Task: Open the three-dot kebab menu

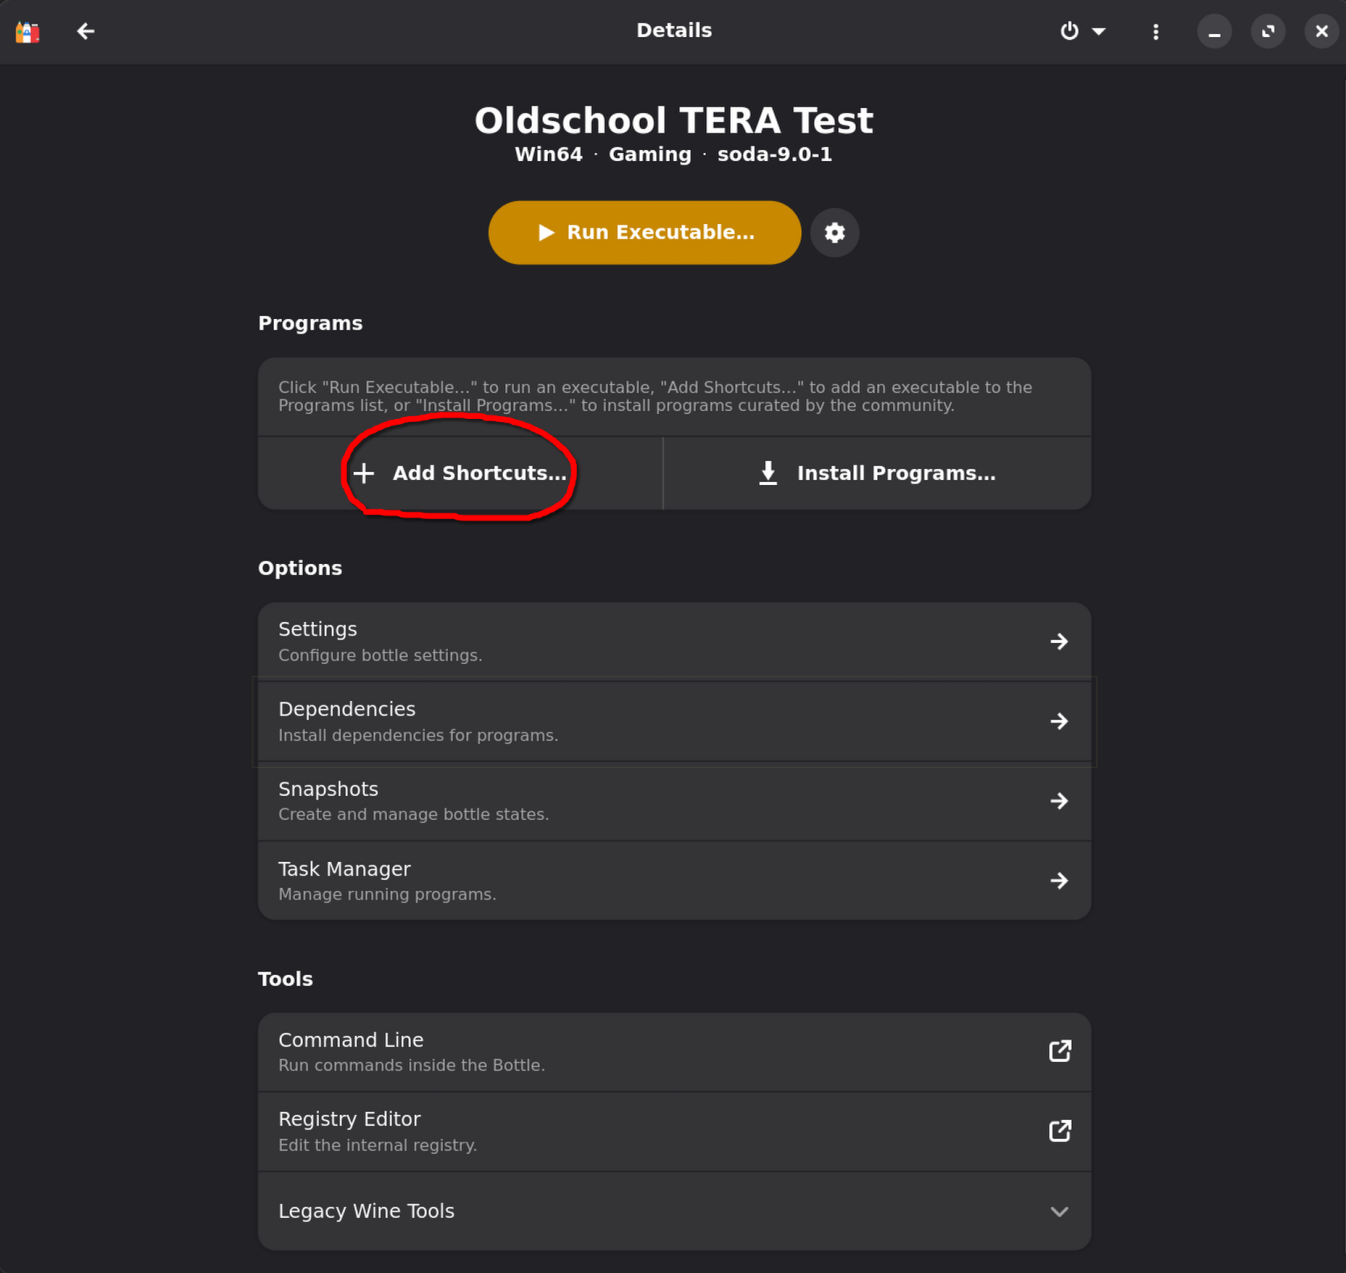Action: (1156, 32)
